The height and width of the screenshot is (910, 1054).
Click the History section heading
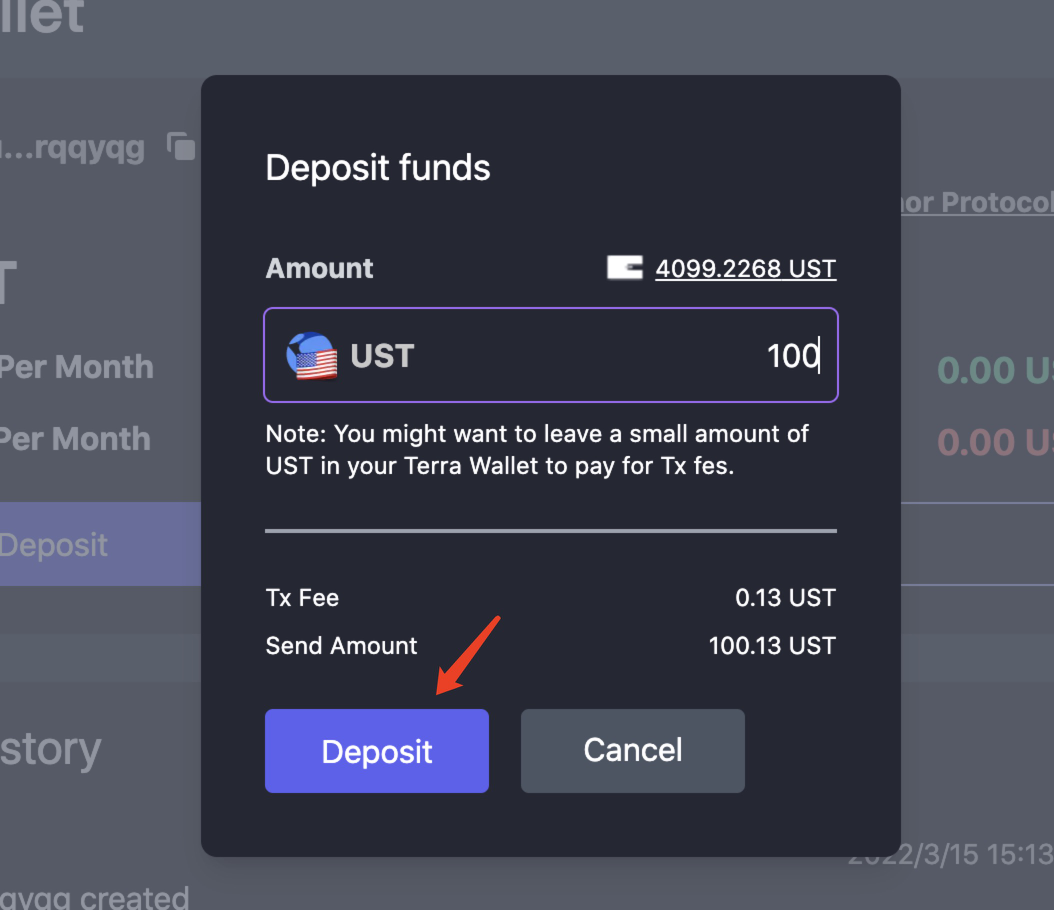50,749
